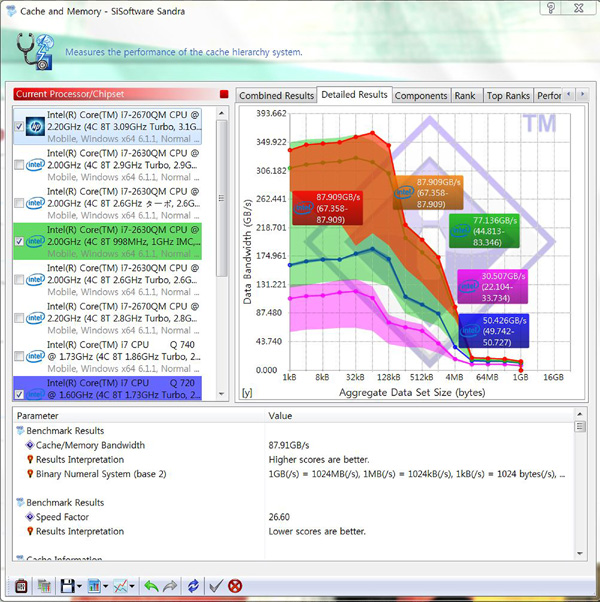Click the Current Processor/Chipset header bar
The image size is (600, 602).
pos(121,94)
